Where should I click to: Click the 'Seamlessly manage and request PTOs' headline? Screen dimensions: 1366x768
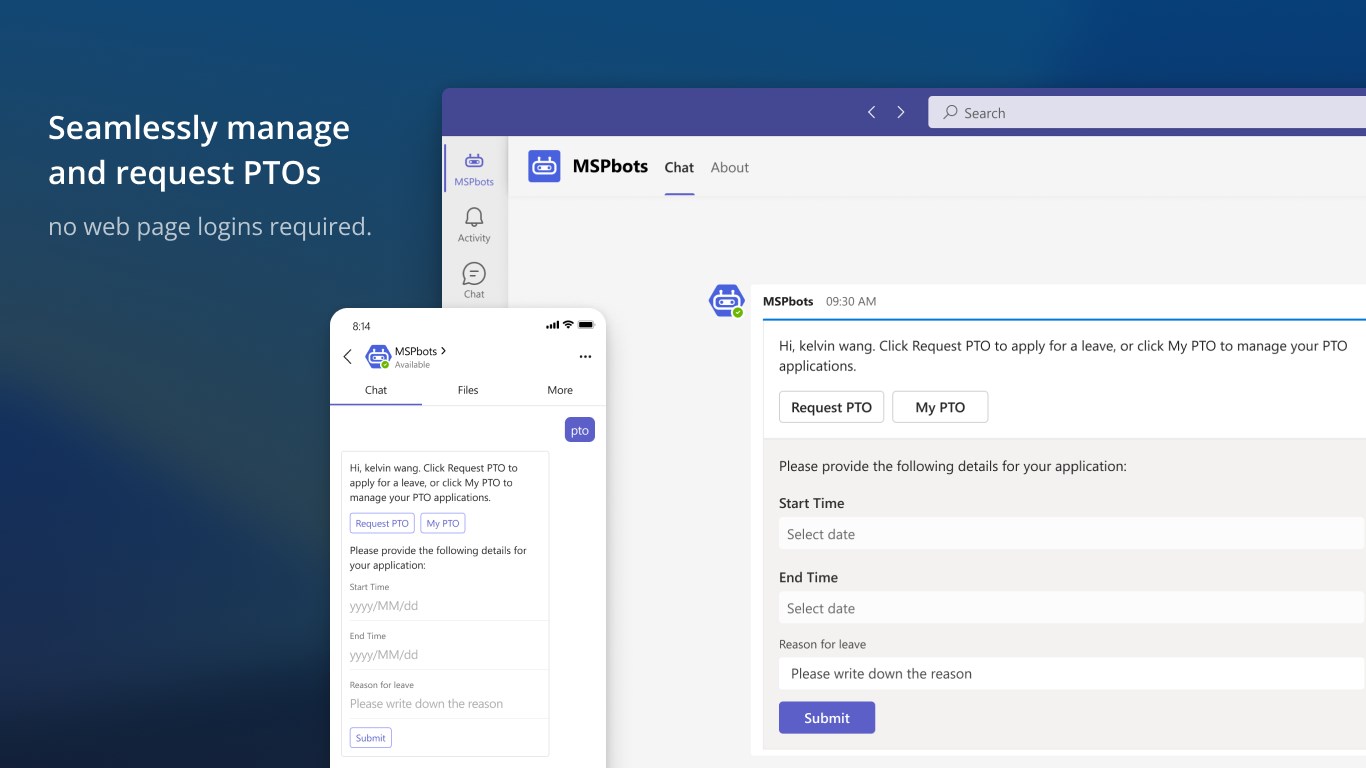[x=199, y=150]
